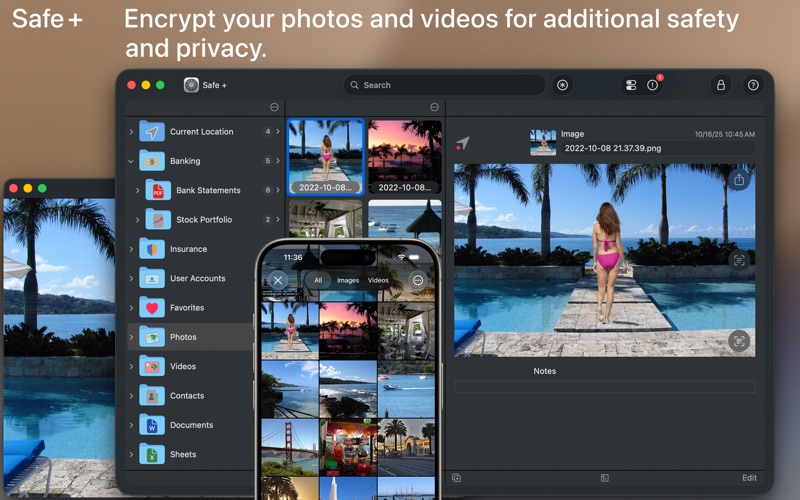Open the Safe + app icon in title bar
This screenshot has width=800, height=500.
(191, 85)
